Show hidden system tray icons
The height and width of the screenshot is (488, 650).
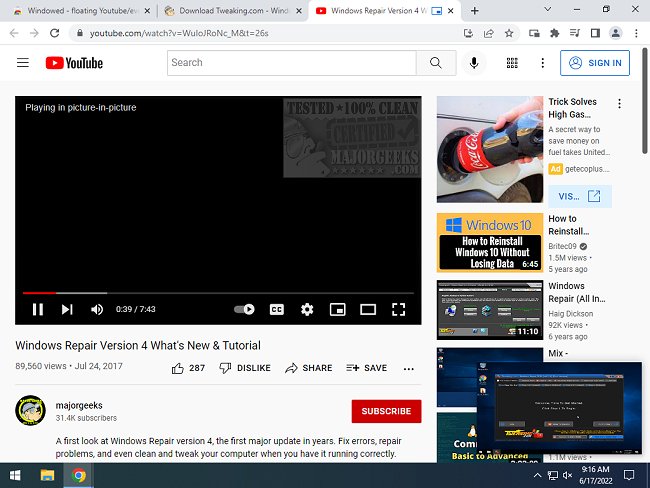point(537,475)
